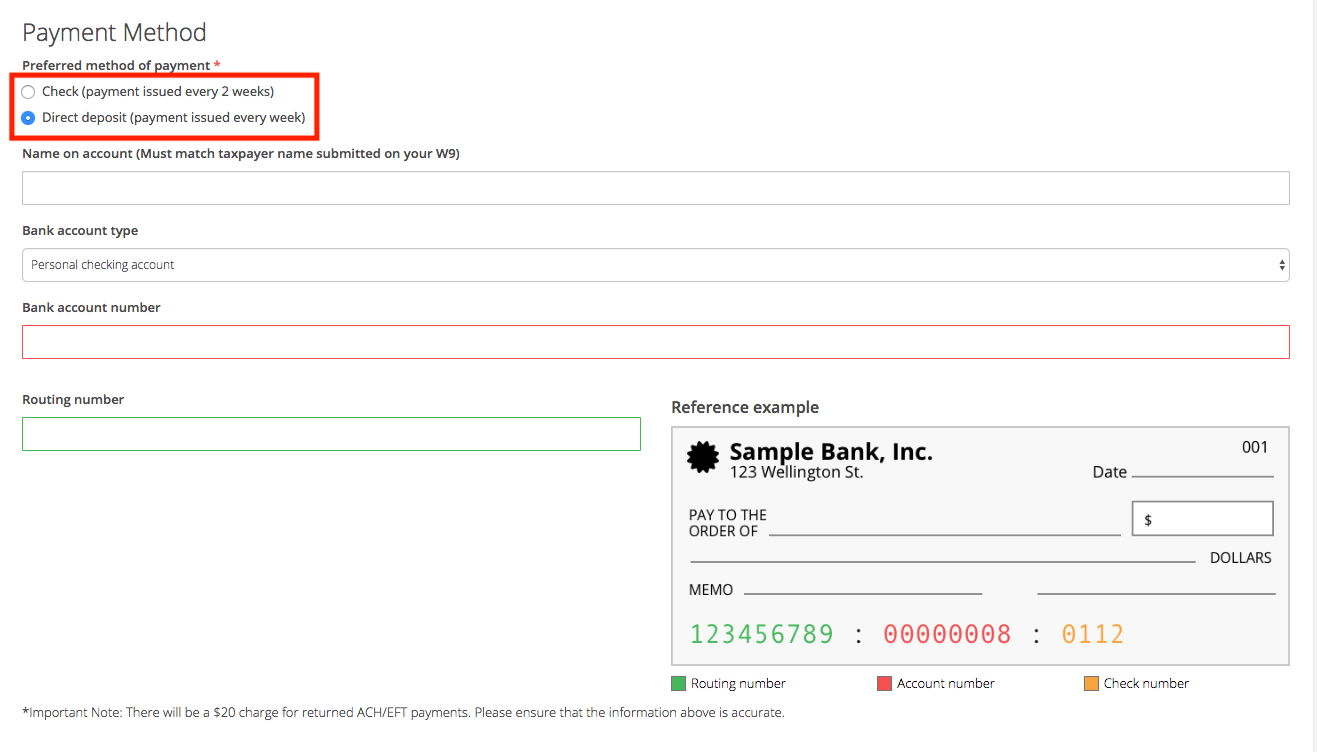
Task: Click the green 123456789 routing digits
Action: [x=762, y=634]
